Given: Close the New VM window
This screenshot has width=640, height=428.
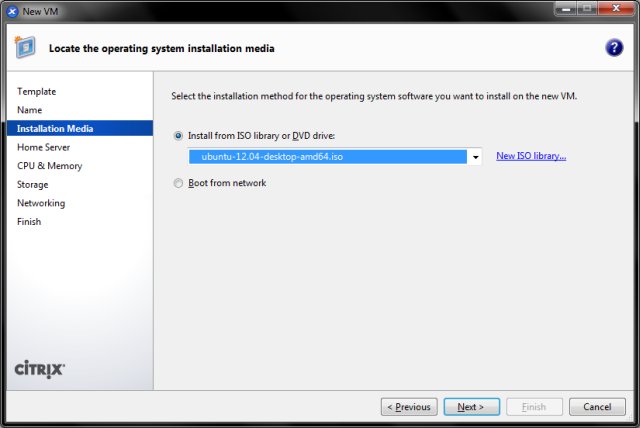Looking at the screenshot, I should (616, 9).
